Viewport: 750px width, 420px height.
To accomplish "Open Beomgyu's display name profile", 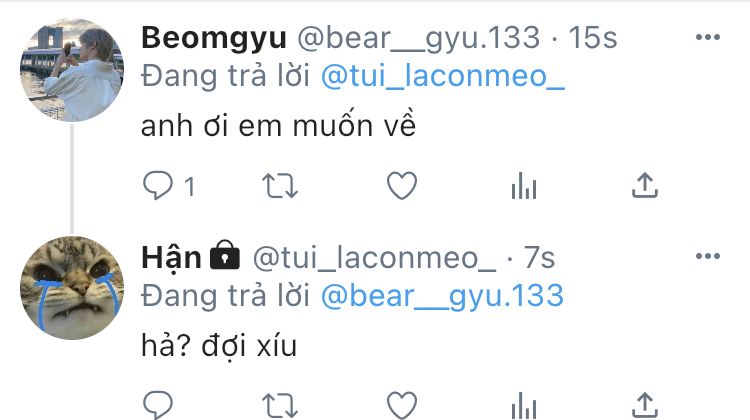I will (x=214, y=38).
